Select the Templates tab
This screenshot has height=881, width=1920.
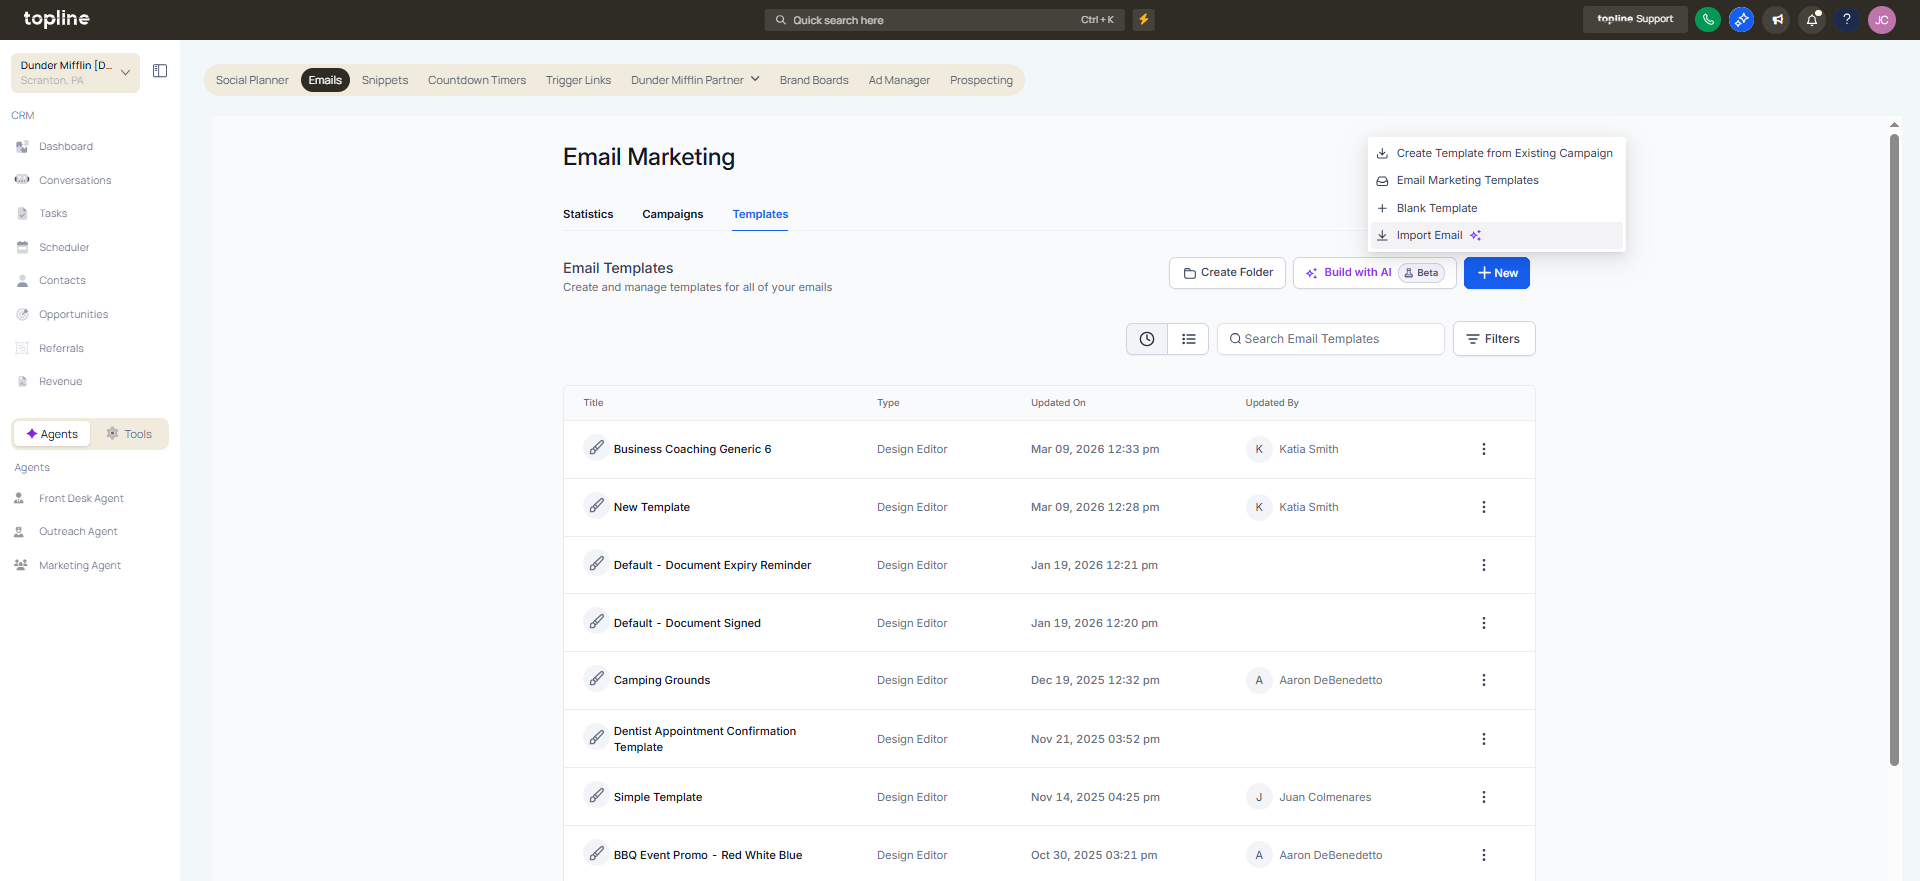(x=760, y=214)
